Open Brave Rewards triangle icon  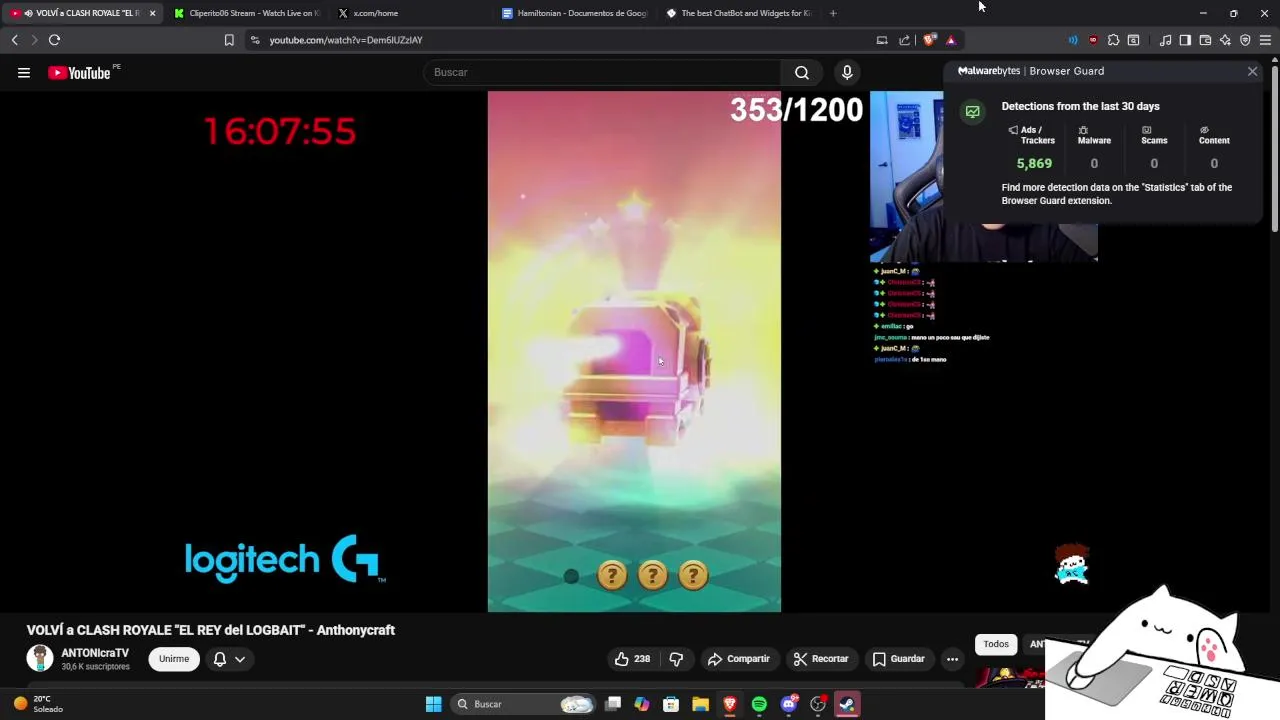pos(951,40)
